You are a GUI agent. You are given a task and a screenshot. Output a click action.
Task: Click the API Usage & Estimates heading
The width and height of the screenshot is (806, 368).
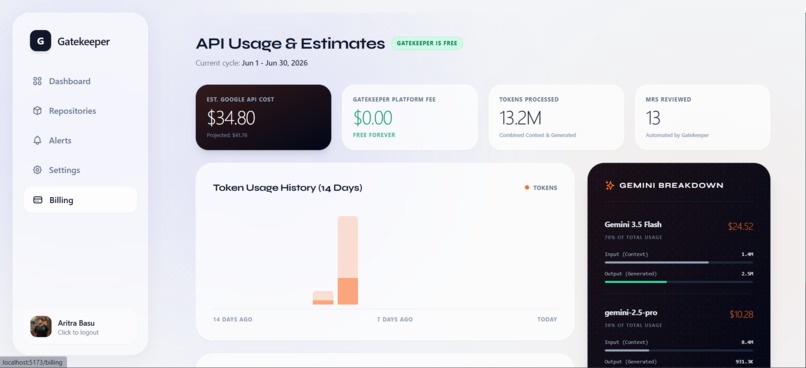[x=290, y=44]
